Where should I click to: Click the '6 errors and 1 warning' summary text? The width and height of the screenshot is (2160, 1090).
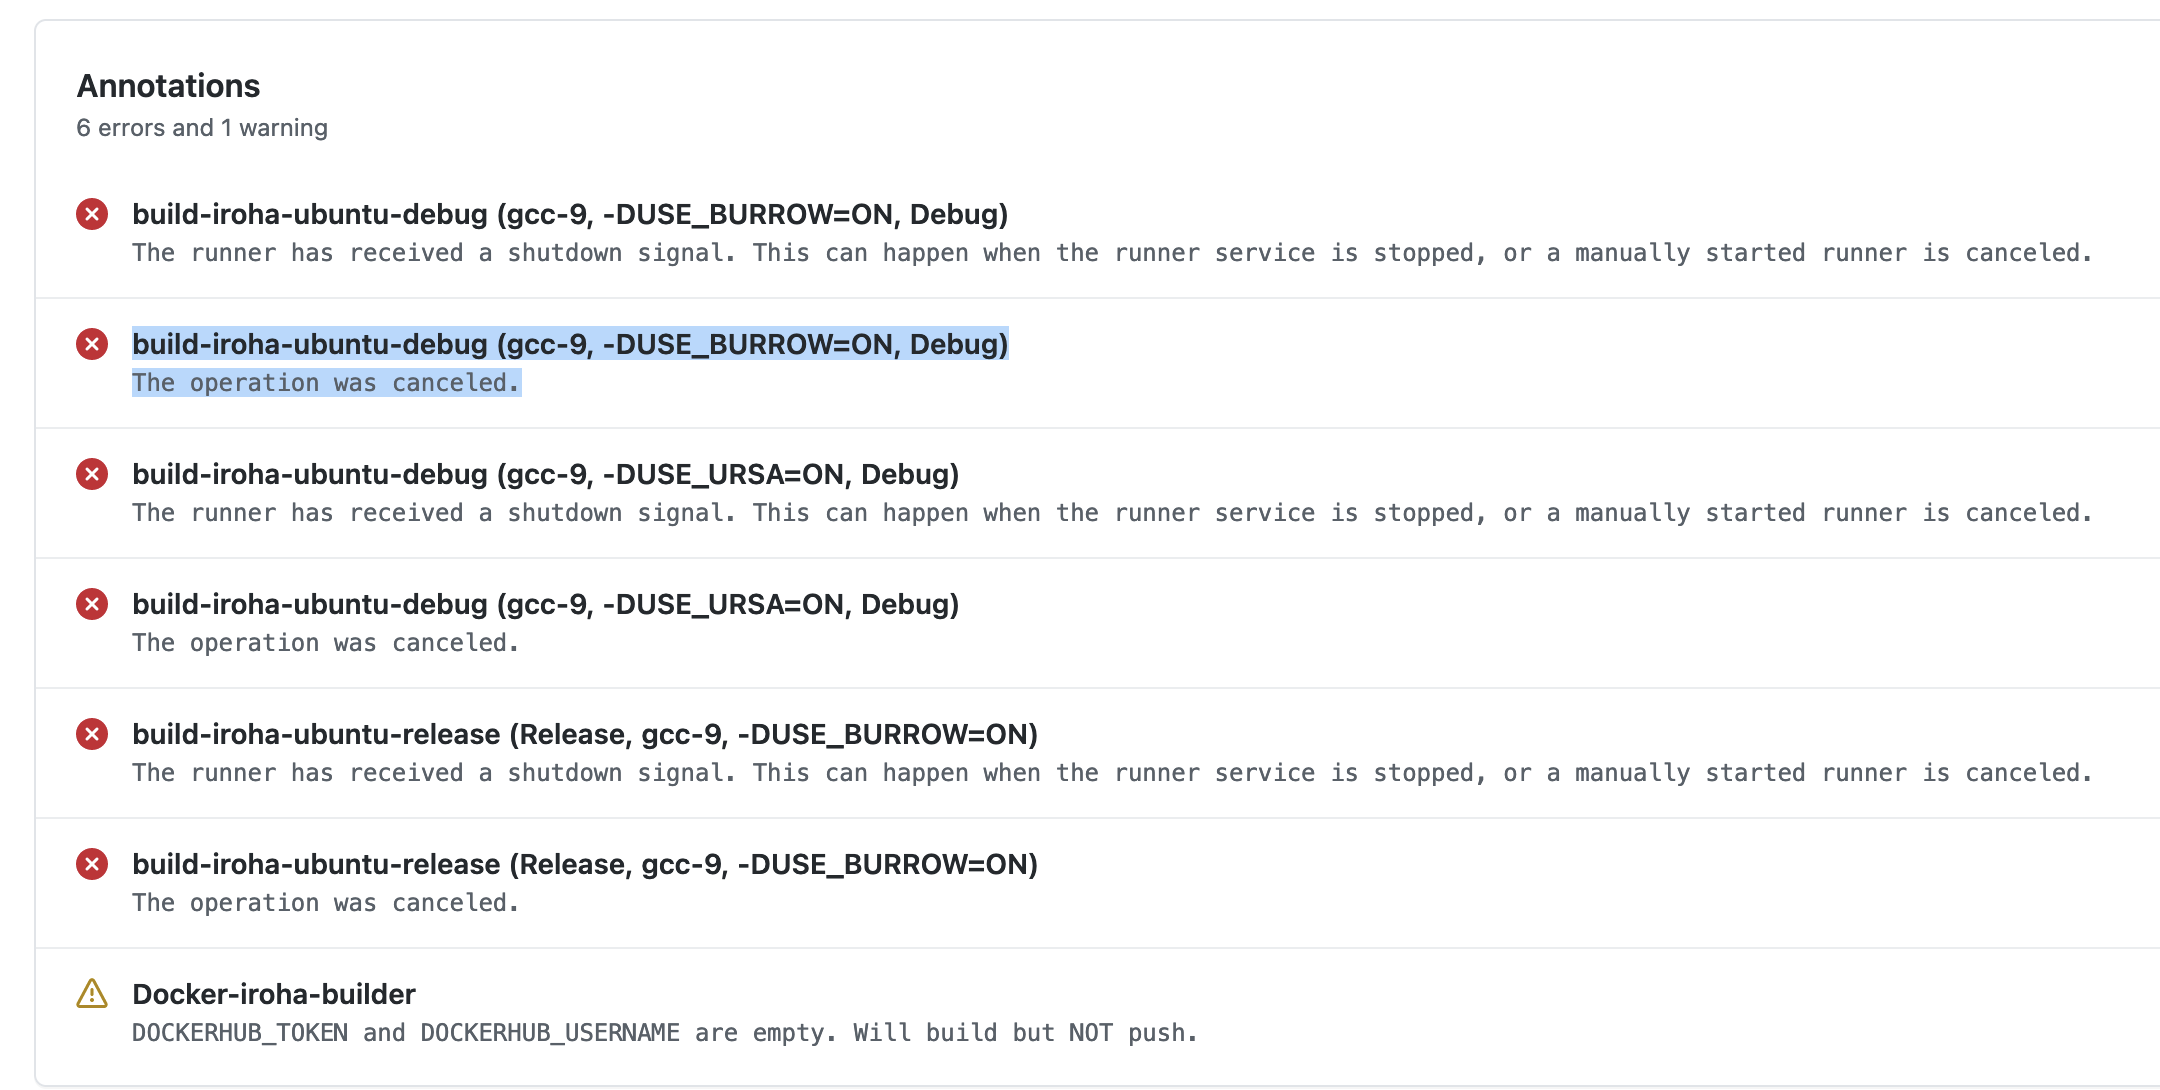click(201, 128)
